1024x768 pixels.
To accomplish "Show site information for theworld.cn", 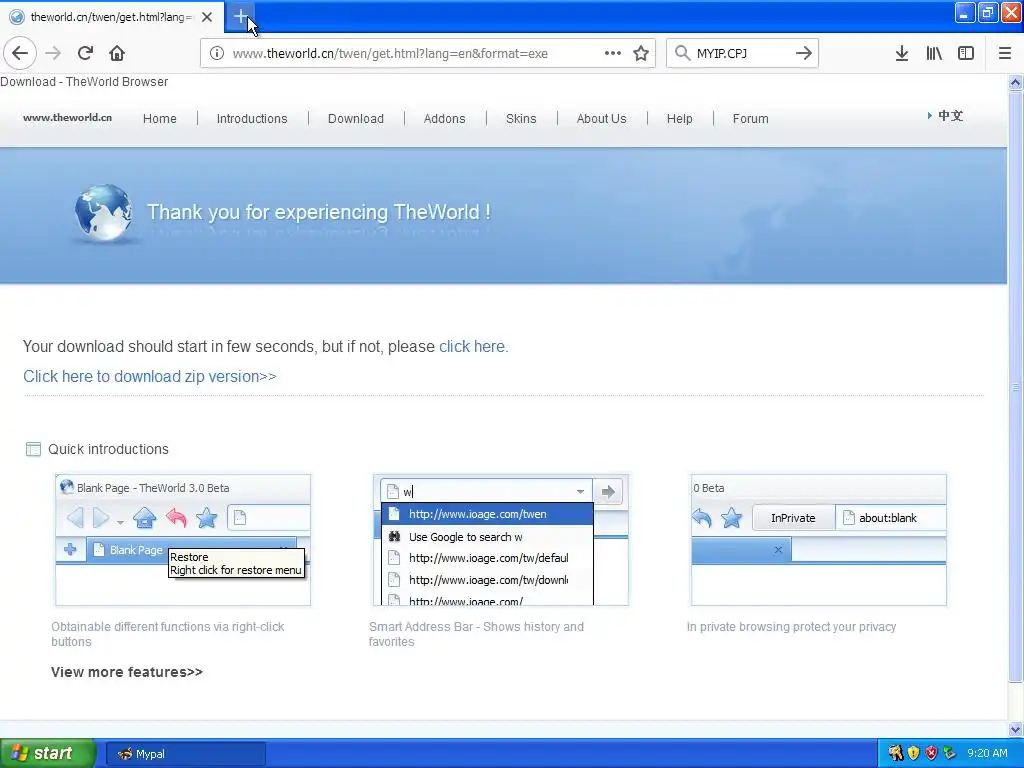I will click(x=217, y=54).
